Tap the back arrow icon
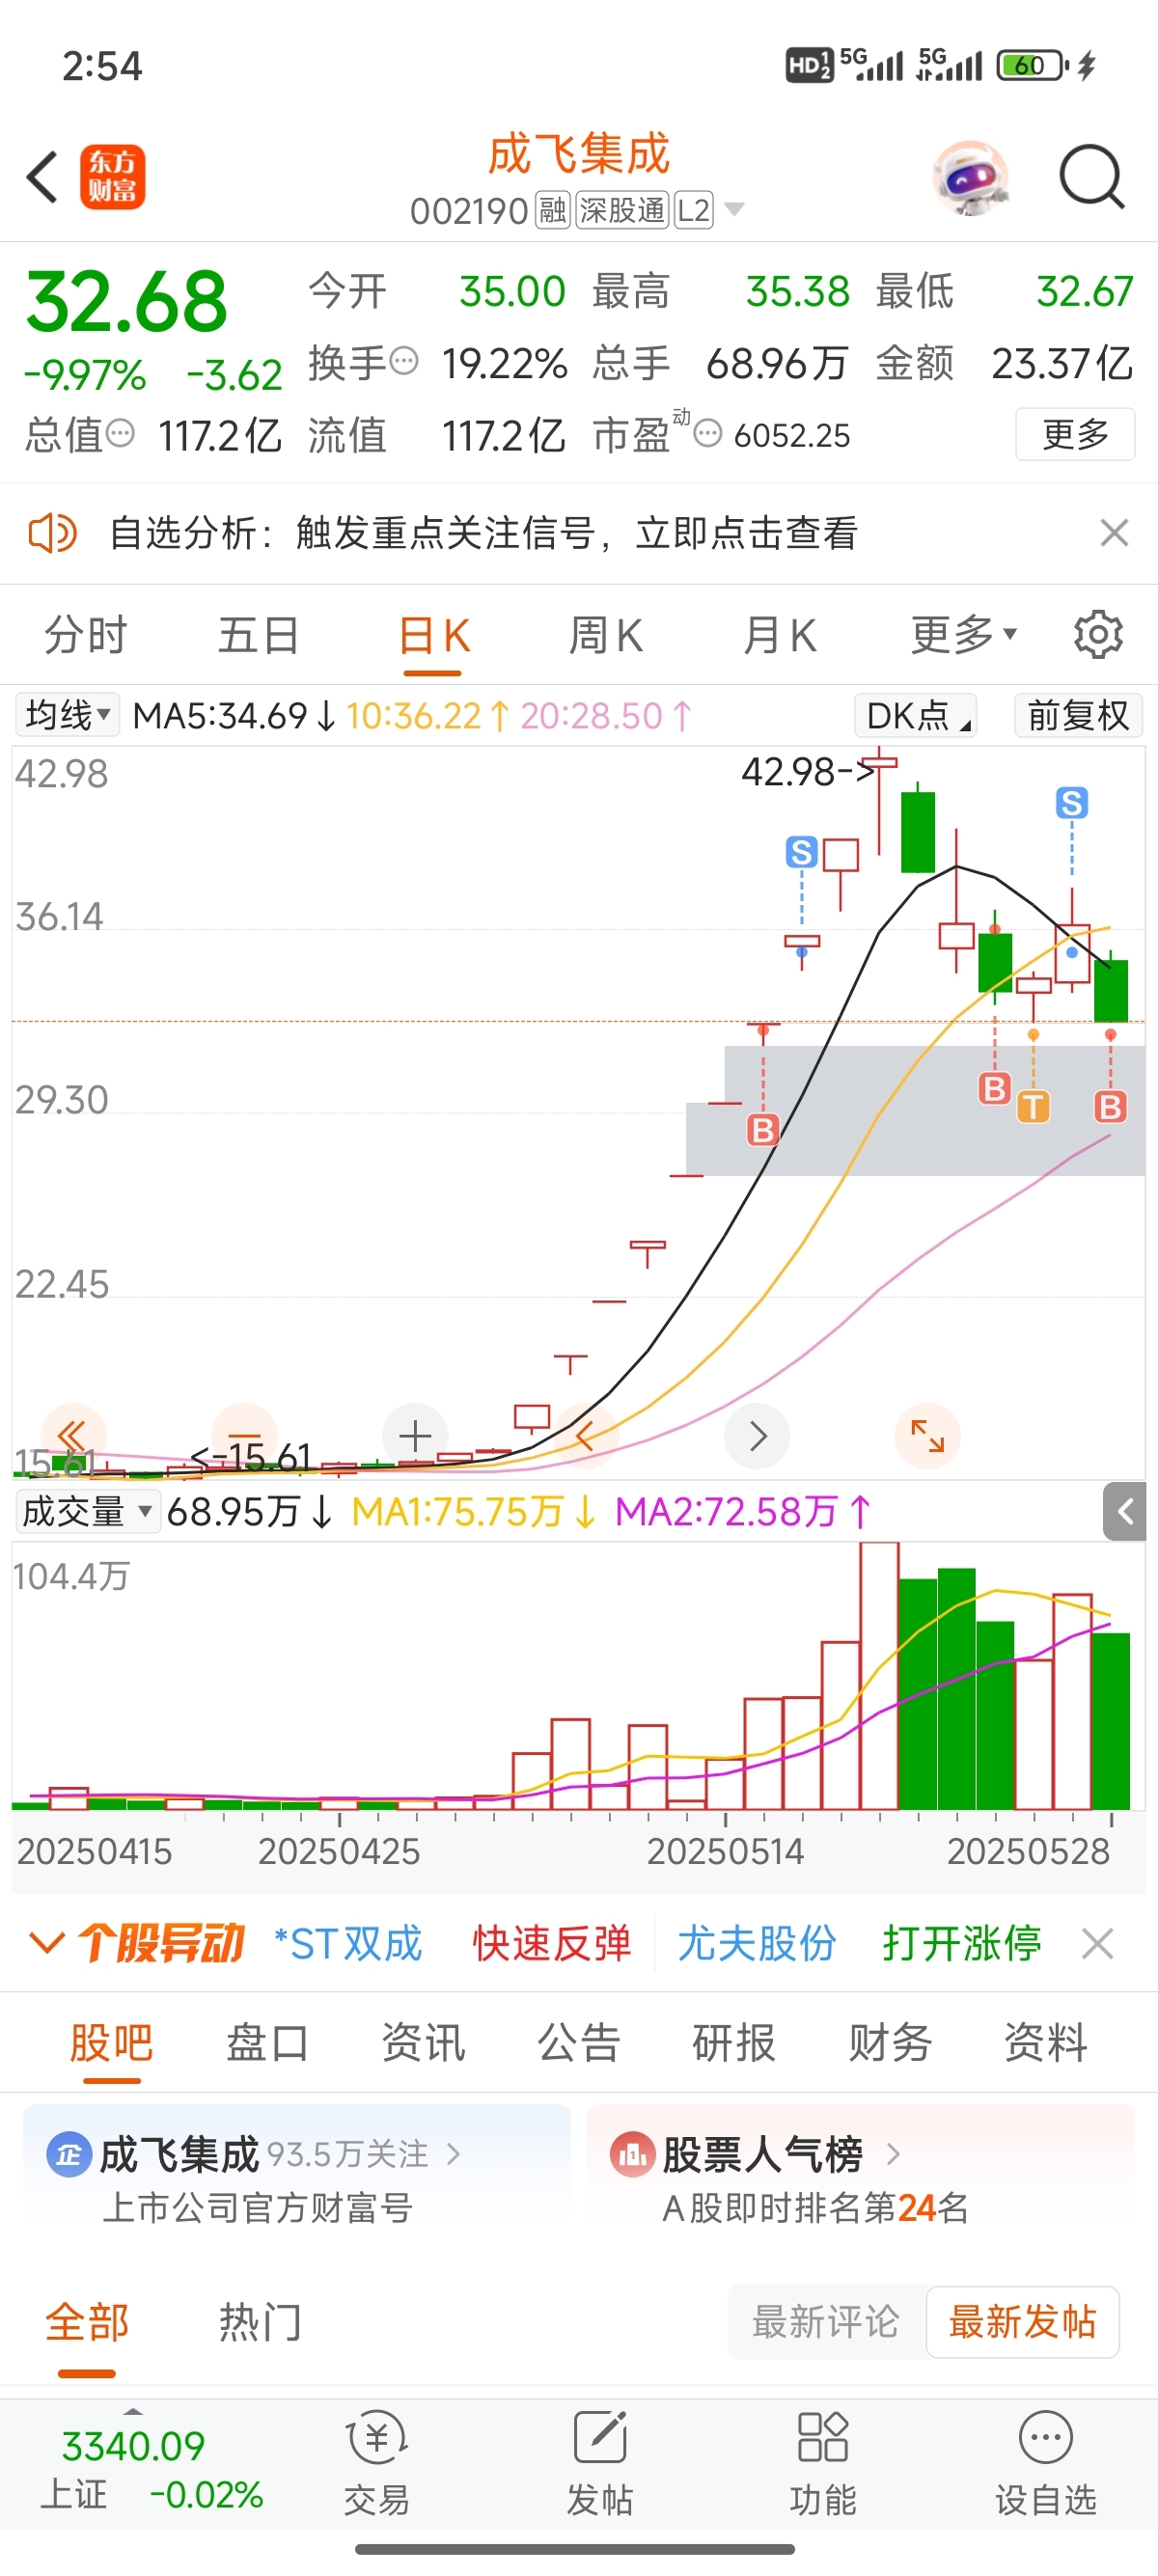The width and height of the screenshot is (1158, 2576). click(42, 178)
